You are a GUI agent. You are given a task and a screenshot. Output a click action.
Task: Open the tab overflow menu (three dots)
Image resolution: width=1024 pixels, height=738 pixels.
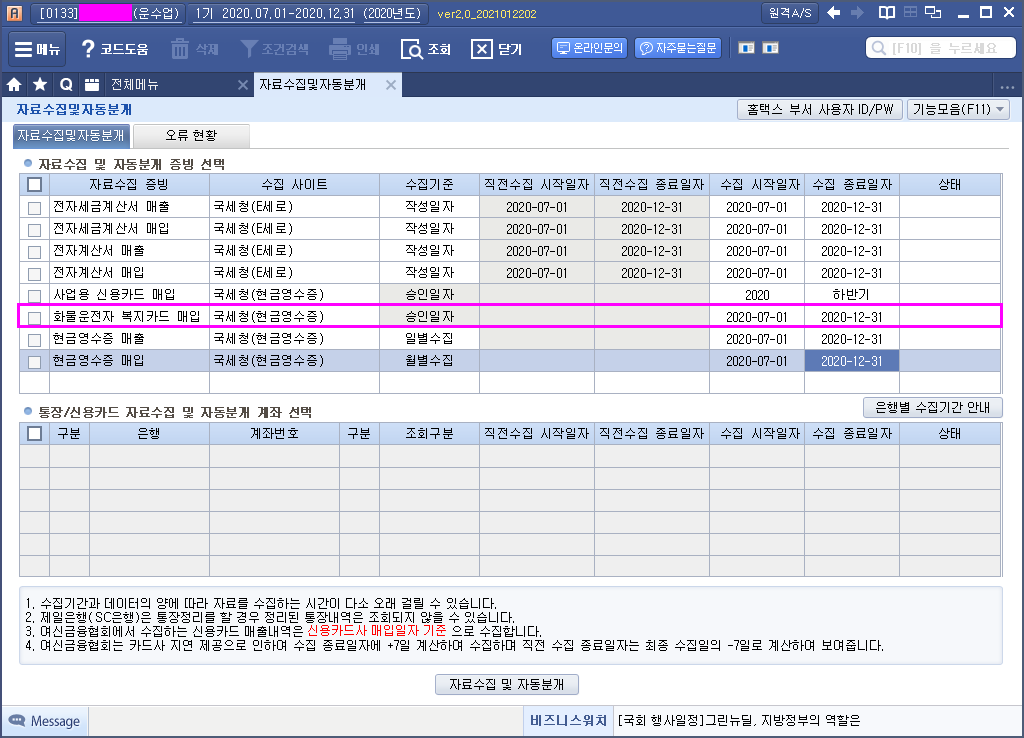(x=1007, y=85)
